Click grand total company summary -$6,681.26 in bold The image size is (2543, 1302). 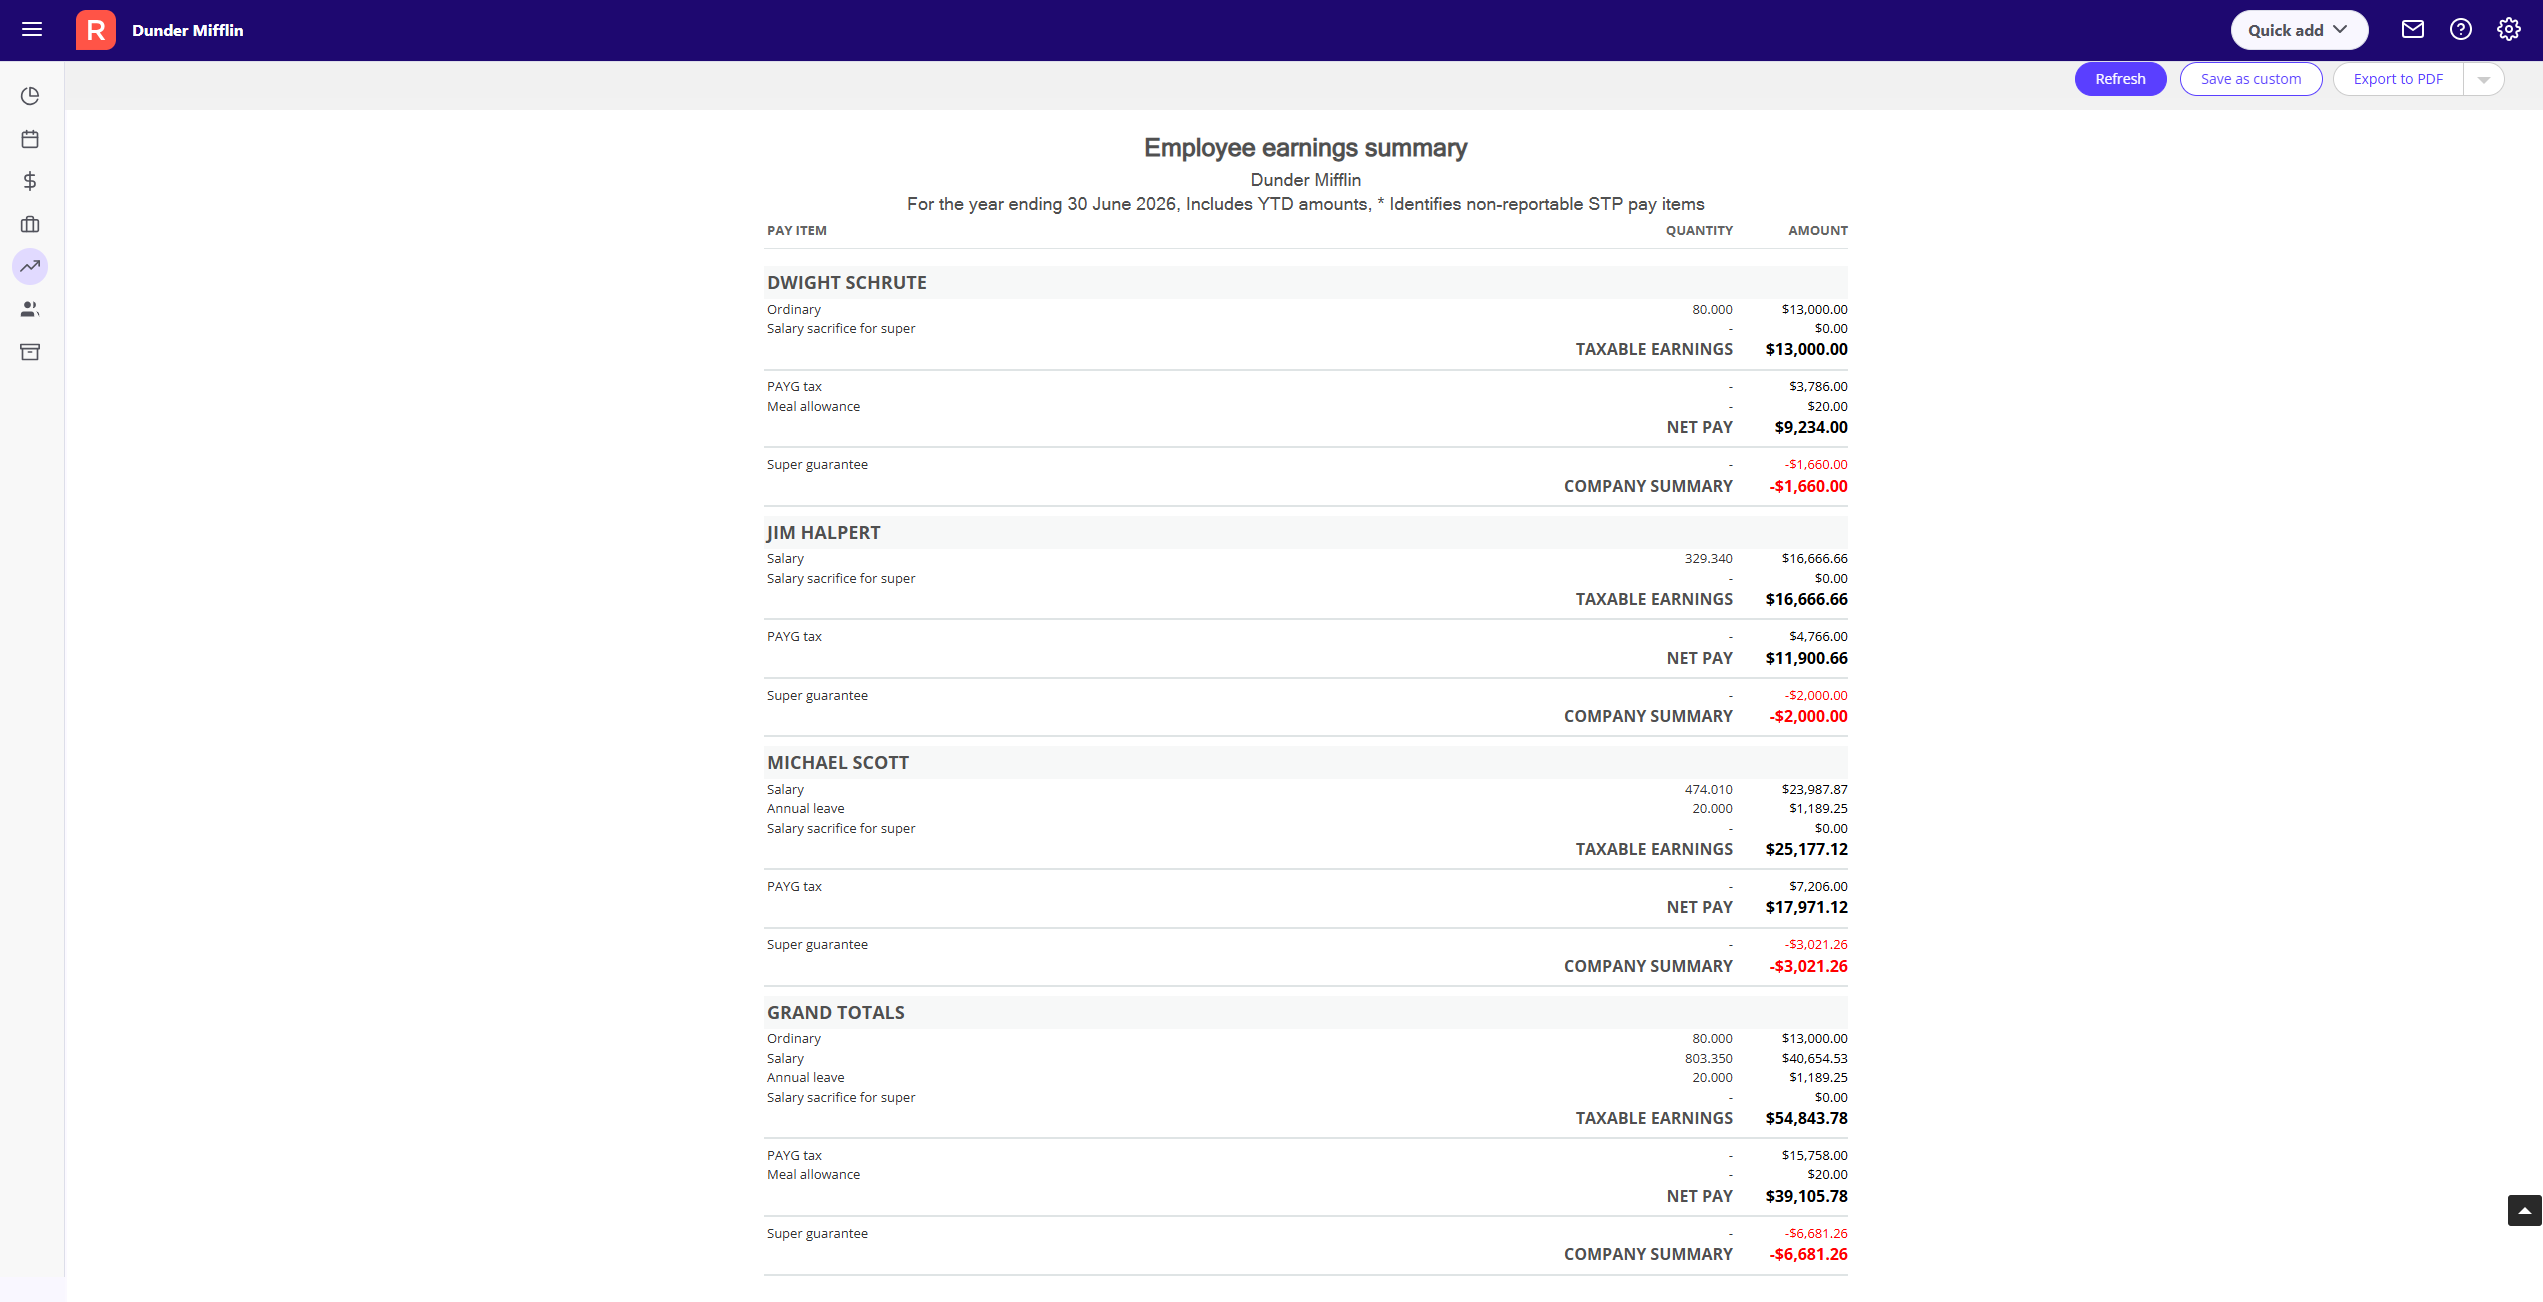(1809, 1255)
